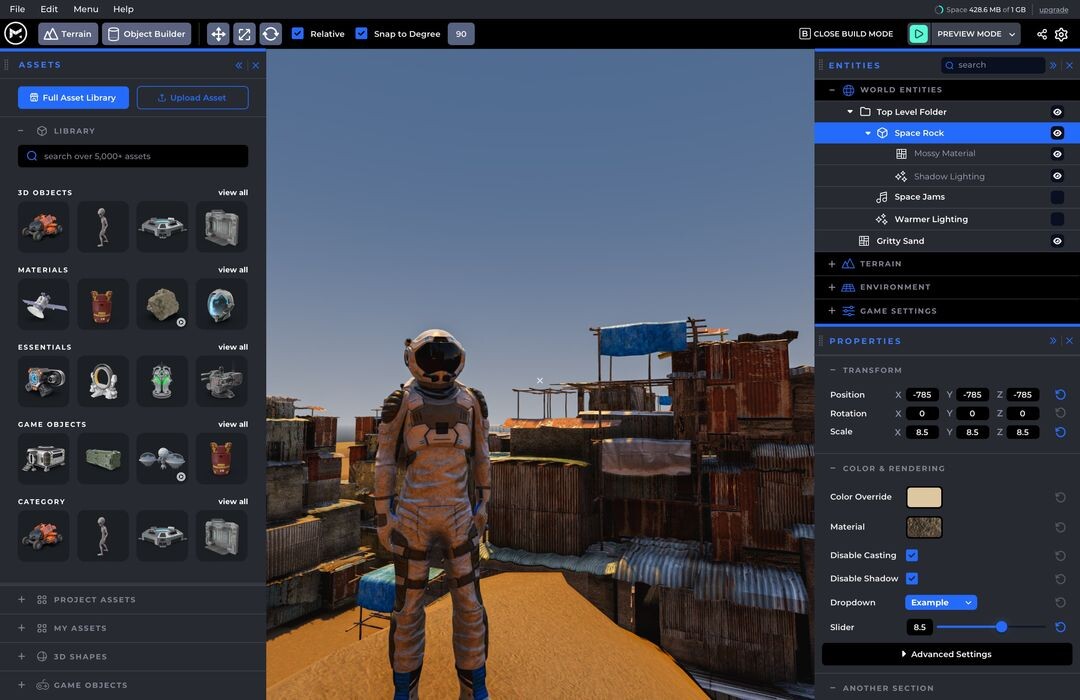Open the Example dropdown

click(940, 603)
